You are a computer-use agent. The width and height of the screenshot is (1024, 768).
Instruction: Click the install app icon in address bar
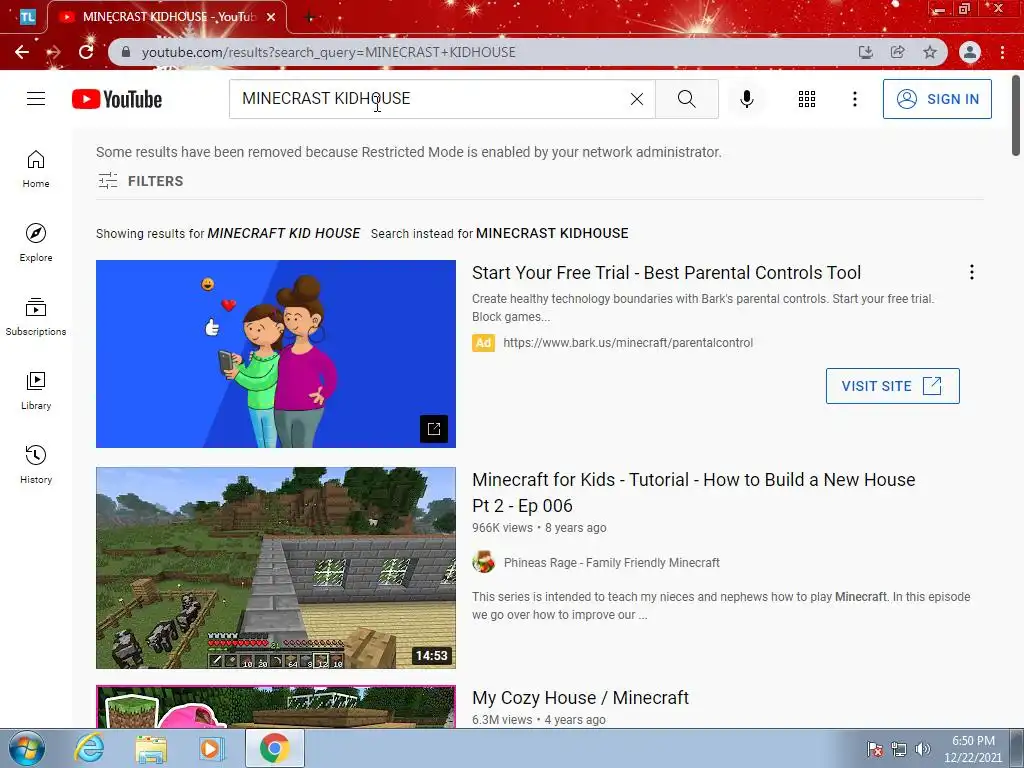865,52
